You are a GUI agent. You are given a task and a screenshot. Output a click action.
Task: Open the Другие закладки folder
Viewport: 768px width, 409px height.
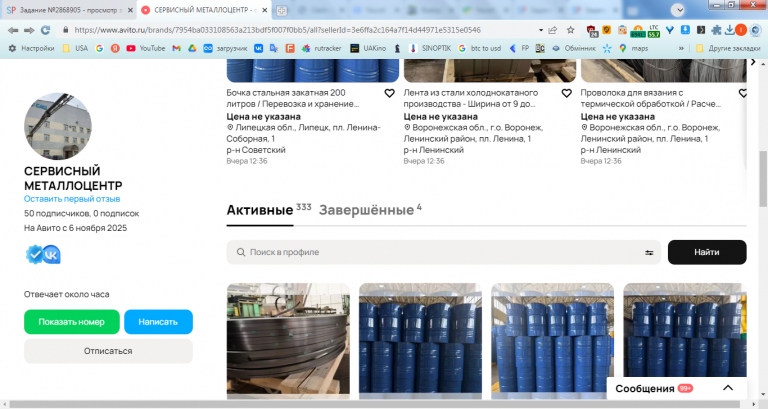[x=728, y=48]
